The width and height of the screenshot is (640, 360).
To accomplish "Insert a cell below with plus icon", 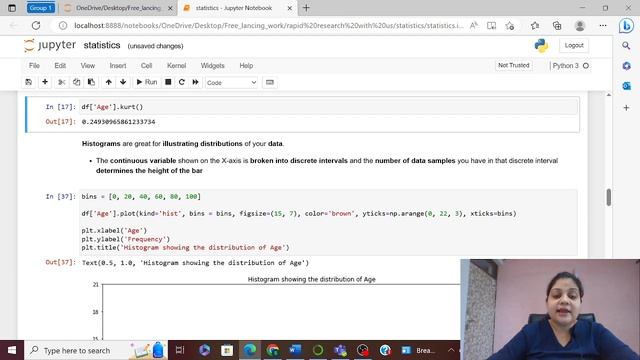I will pyautogui.click(x=45, y=82).
